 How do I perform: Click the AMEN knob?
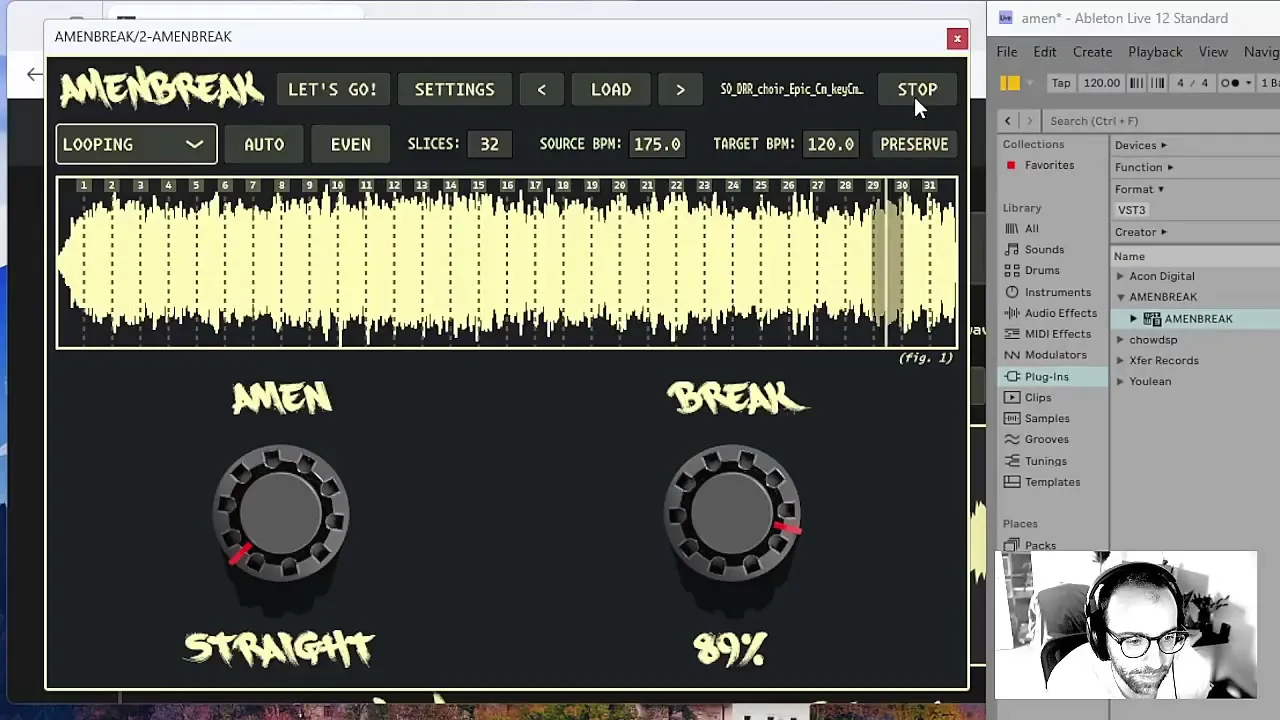coord(281,513)
